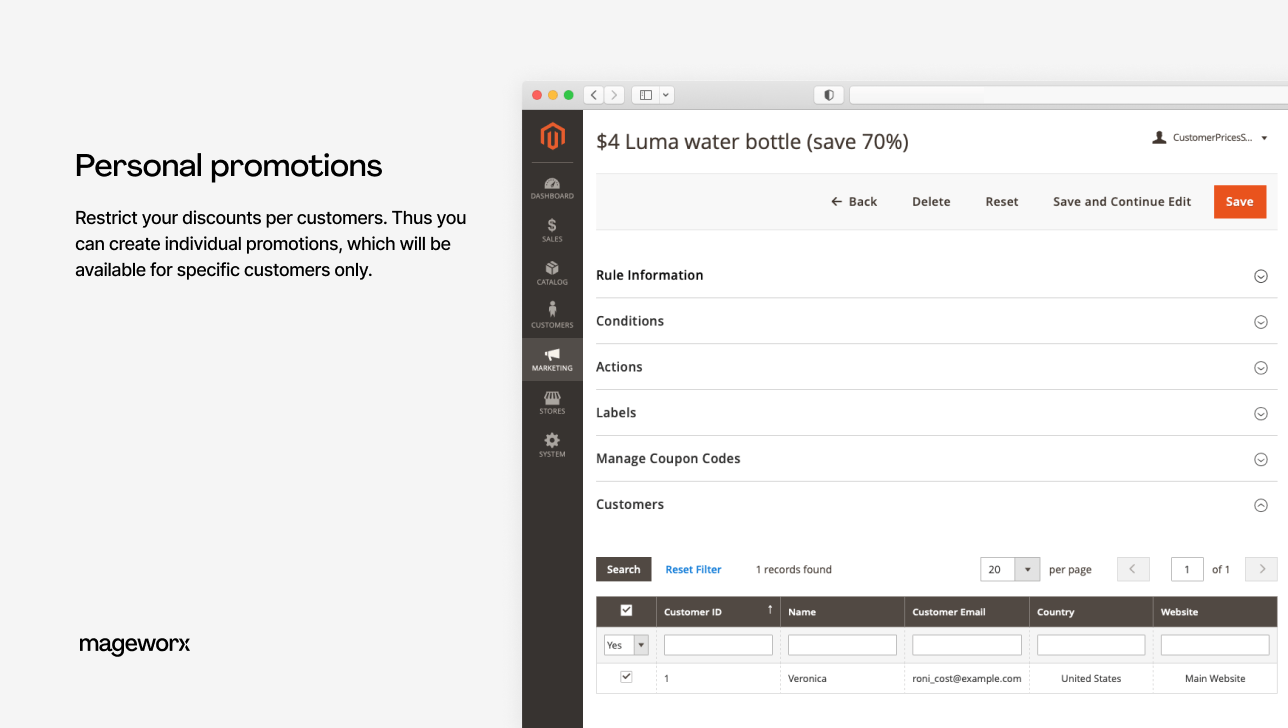Click the Safari privacy shield icon
This screenshot has height=728, width=1288.
coord(828,94)
